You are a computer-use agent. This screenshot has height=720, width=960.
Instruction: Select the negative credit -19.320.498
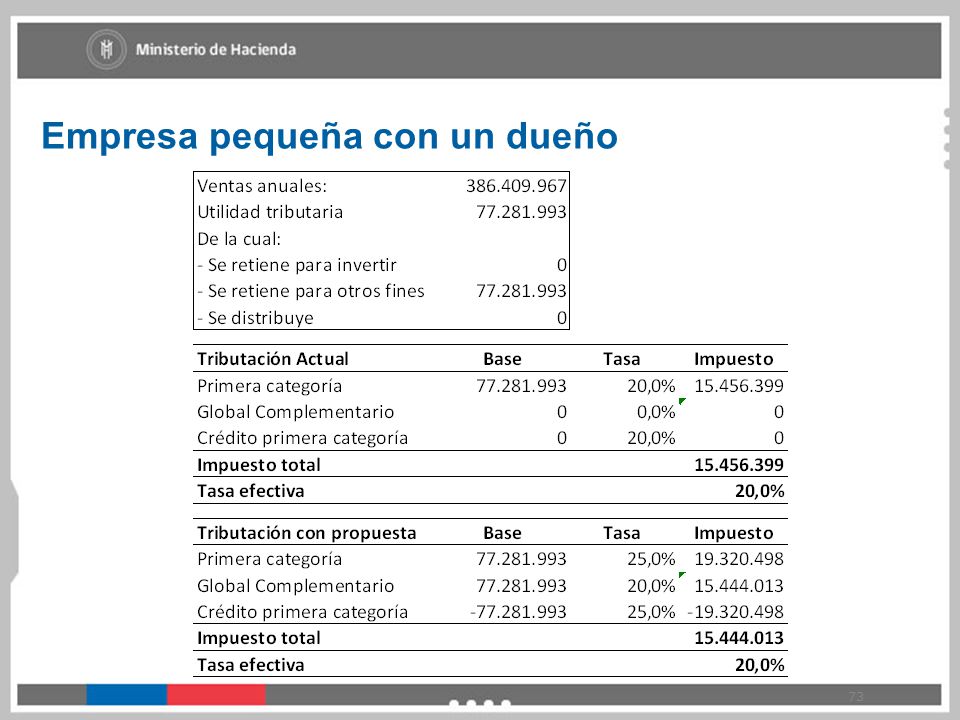click(735, 612)
